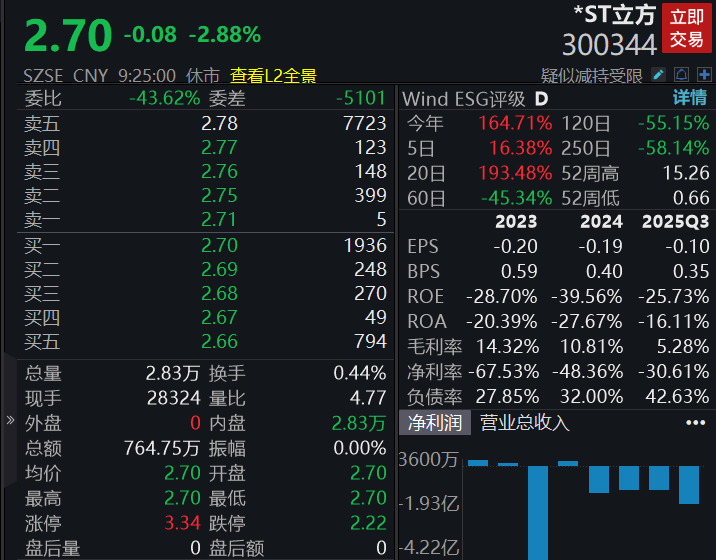Switch to the 营业总收入 tab
The image size is (716, 560).
click(524, 423)
